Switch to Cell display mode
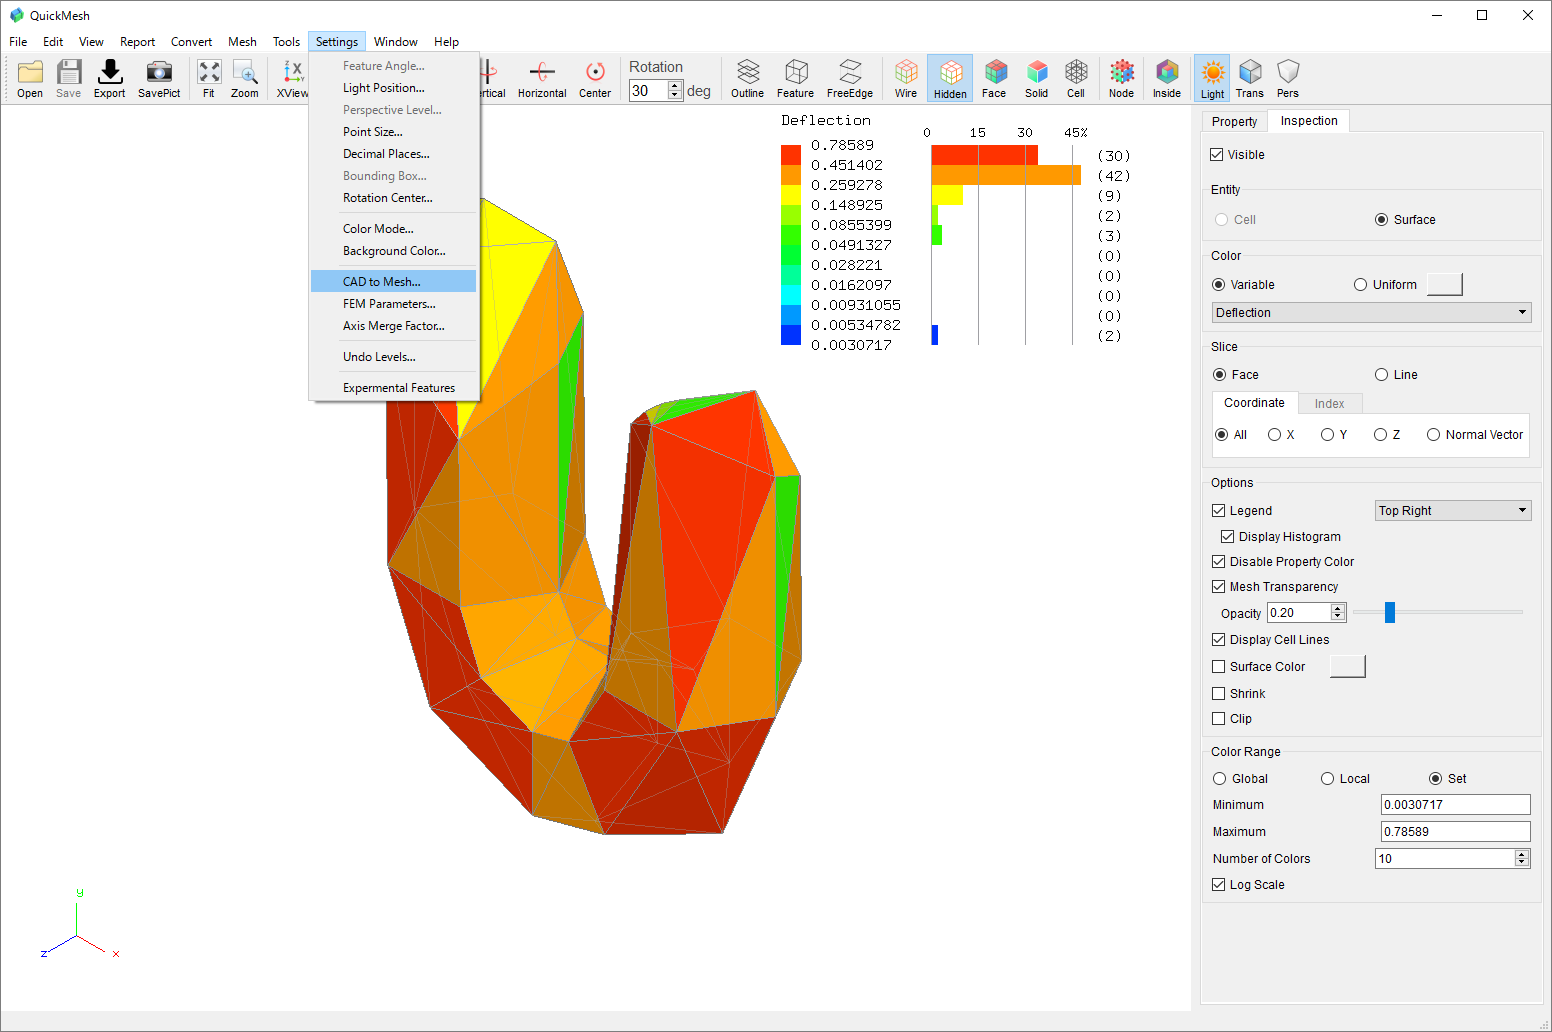The image size is (1552, 1032). tap(1076, 78)
